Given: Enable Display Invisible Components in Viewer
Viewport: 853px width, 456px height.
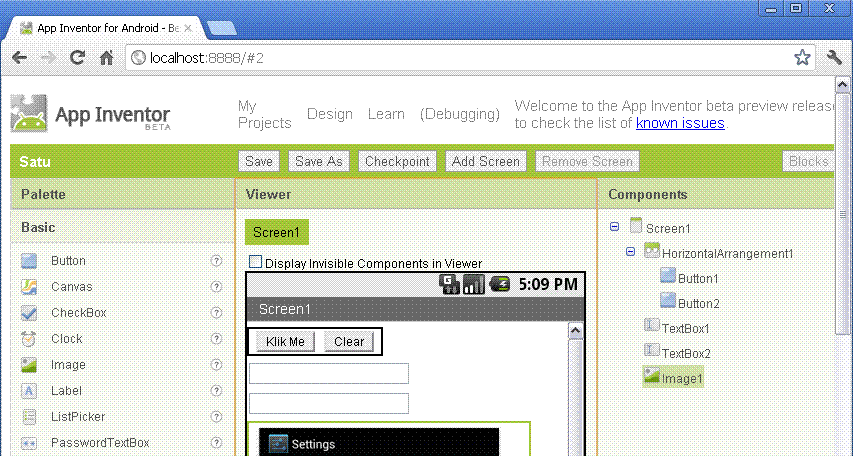Looking at the screenshot, I should 255,262.
